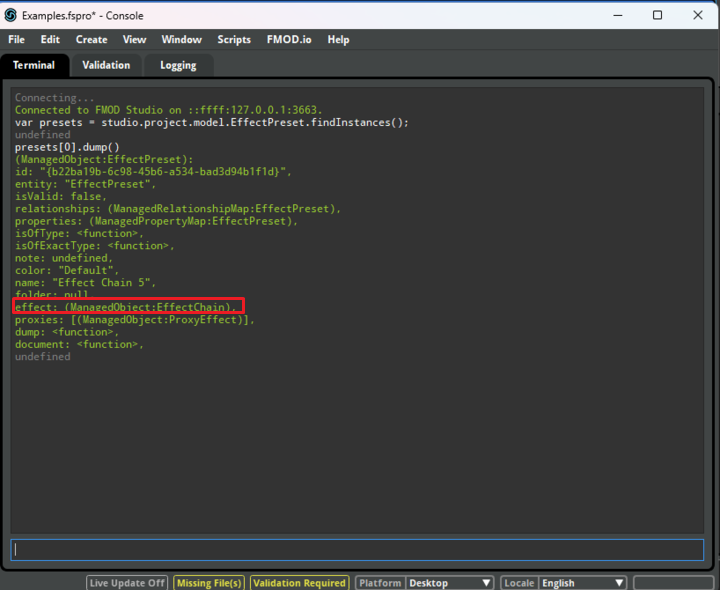Click the 'note: undefined' line

[x=64, y=258]
